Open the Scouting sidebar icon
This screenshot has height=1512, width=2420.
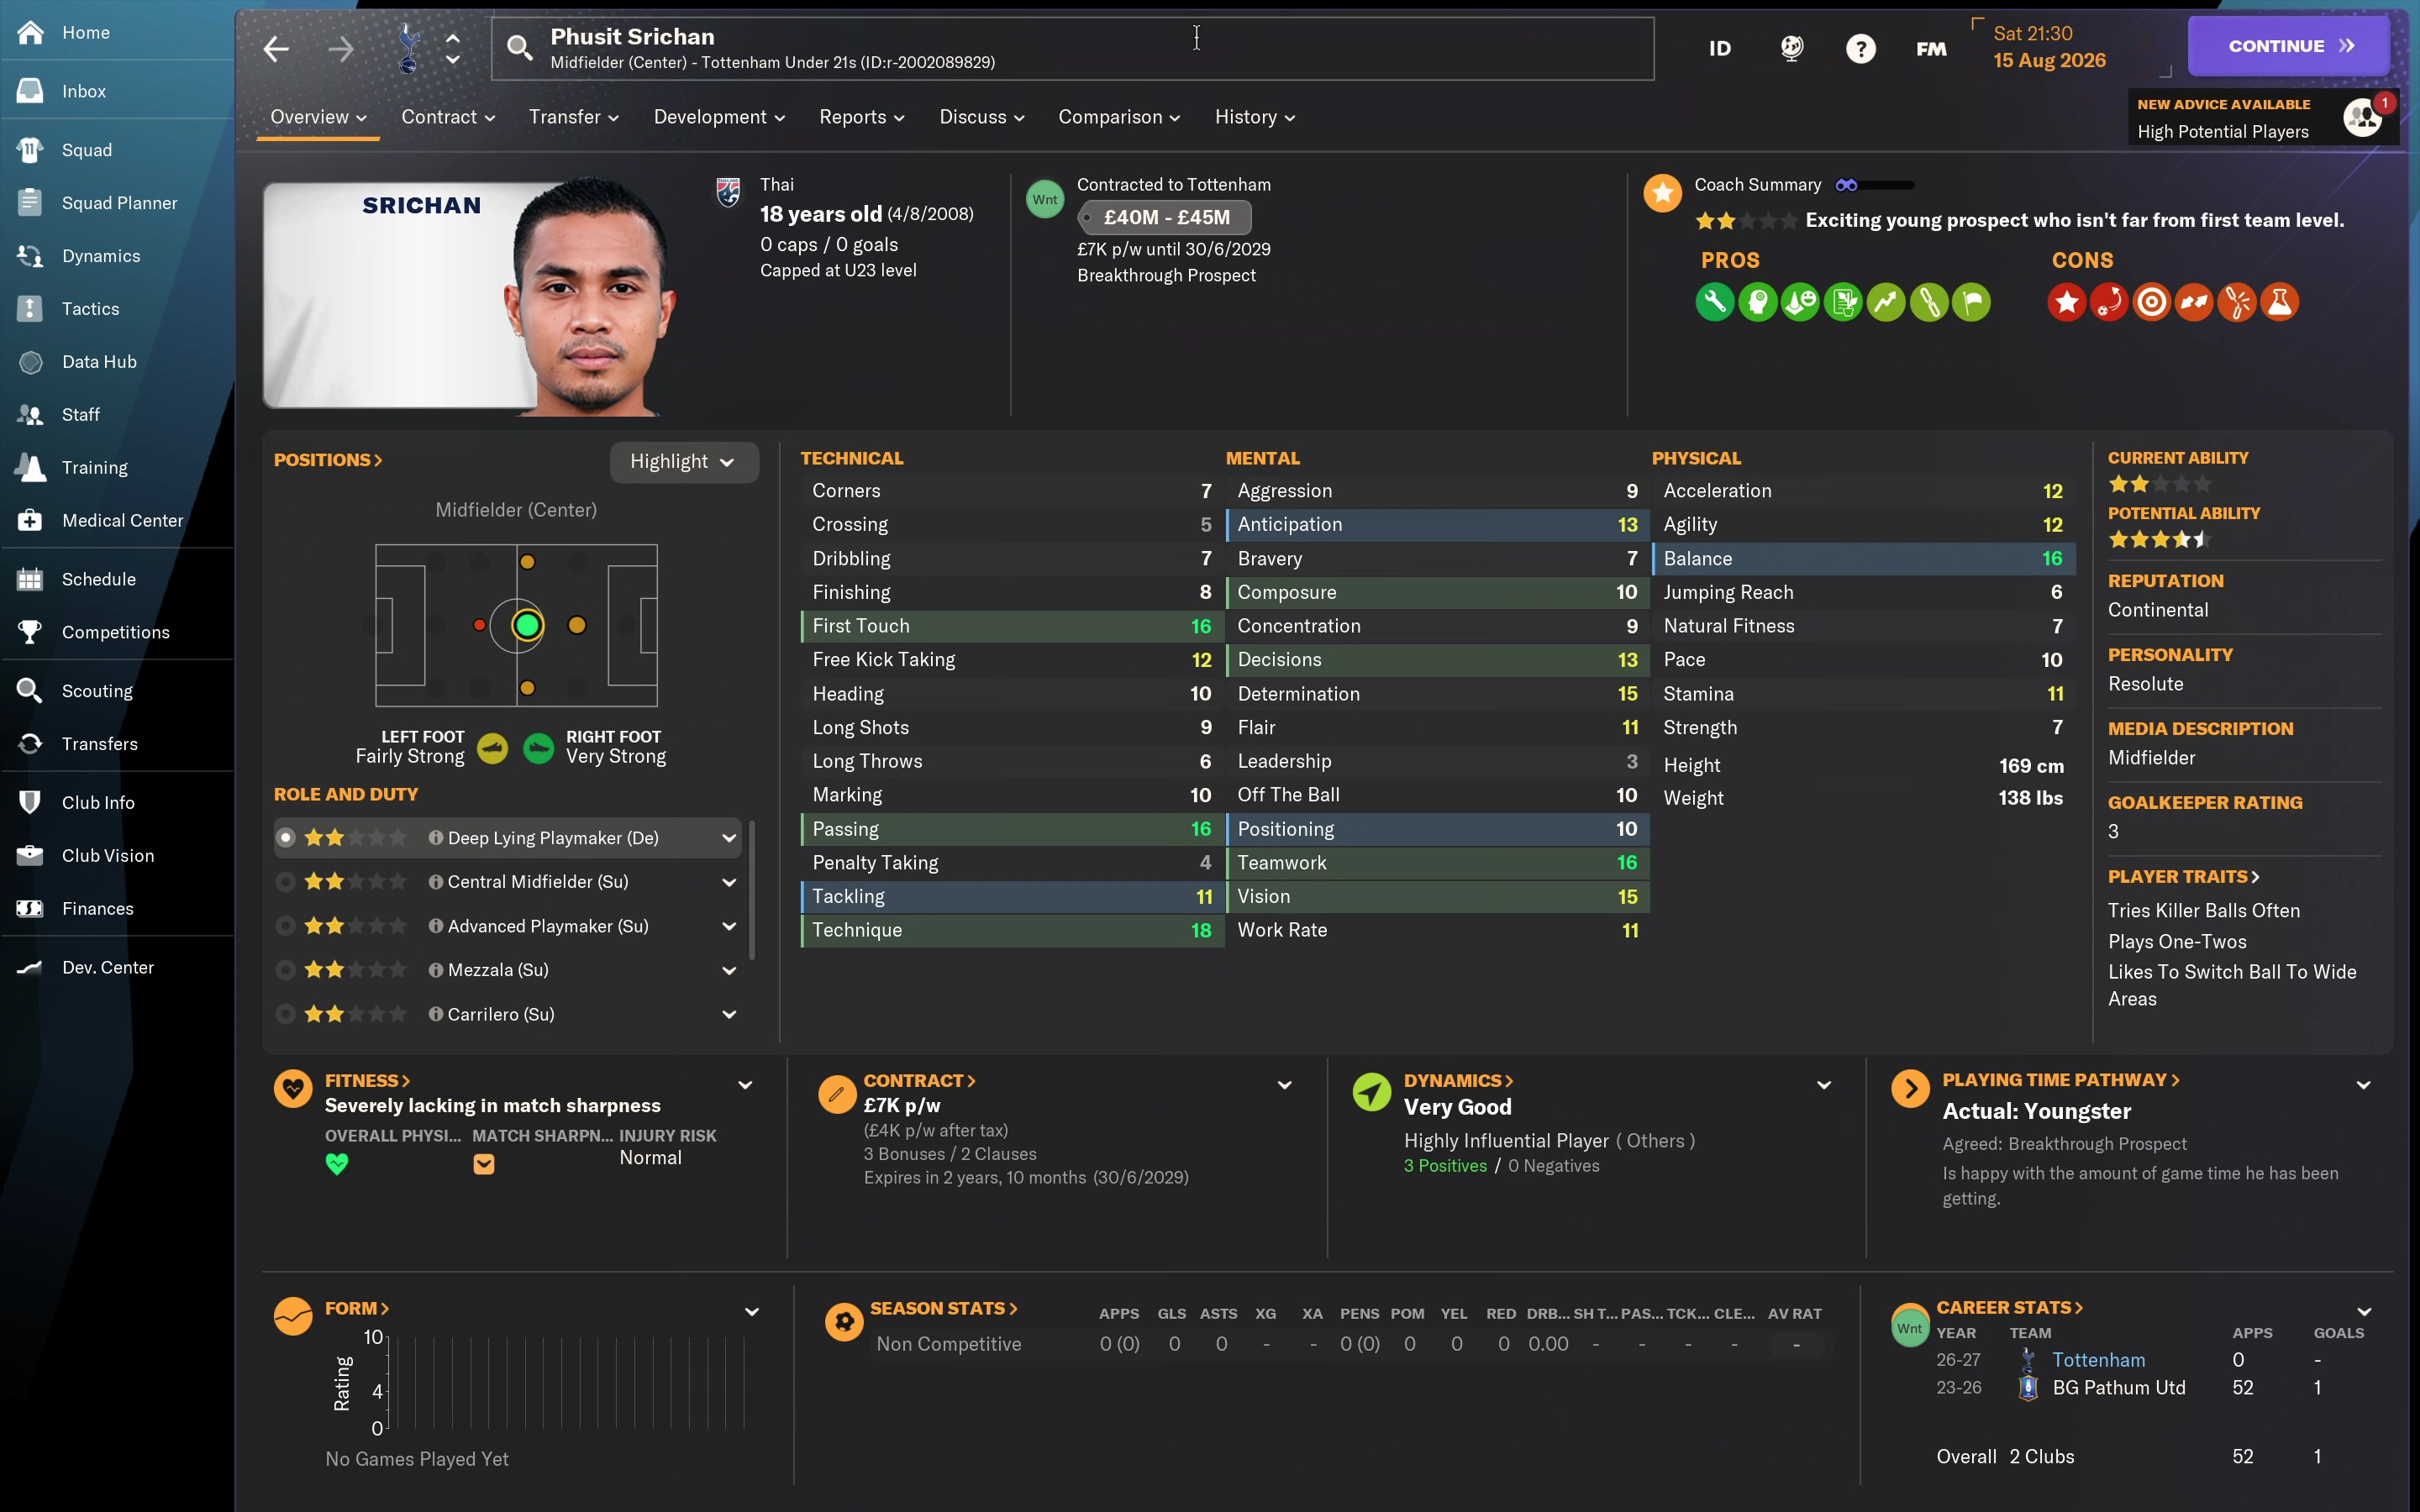click(30, 690)
